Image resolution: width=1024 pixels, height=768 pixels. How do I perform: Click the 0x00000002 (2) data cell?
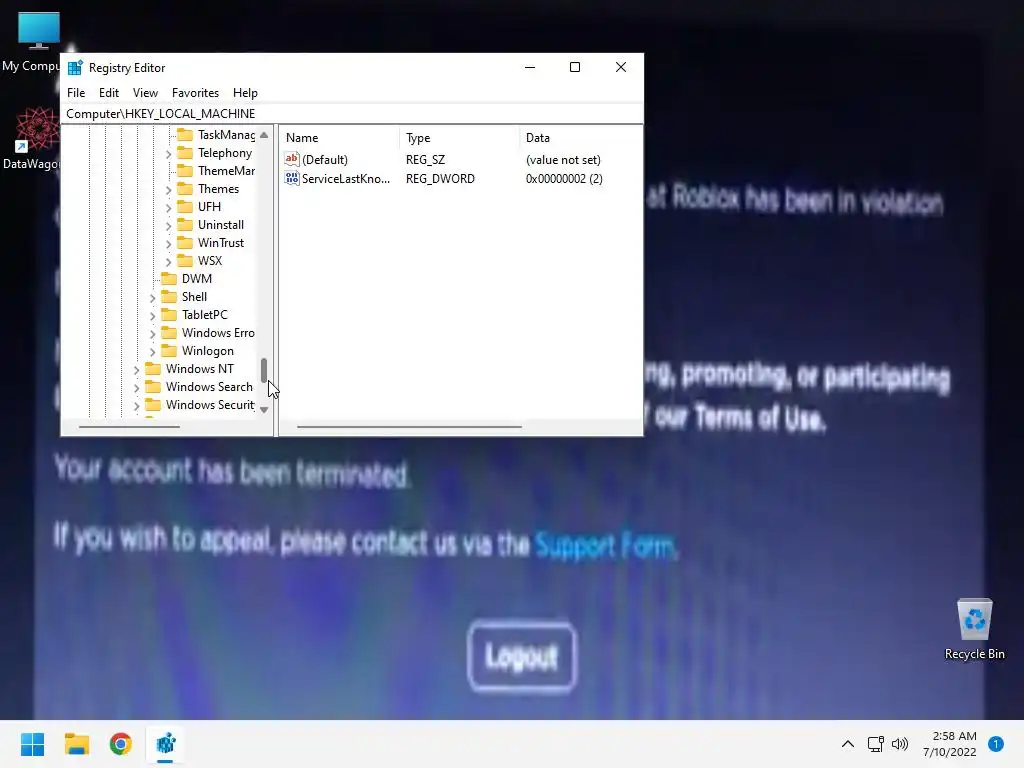pyautogui.click(x=564, y=178)
